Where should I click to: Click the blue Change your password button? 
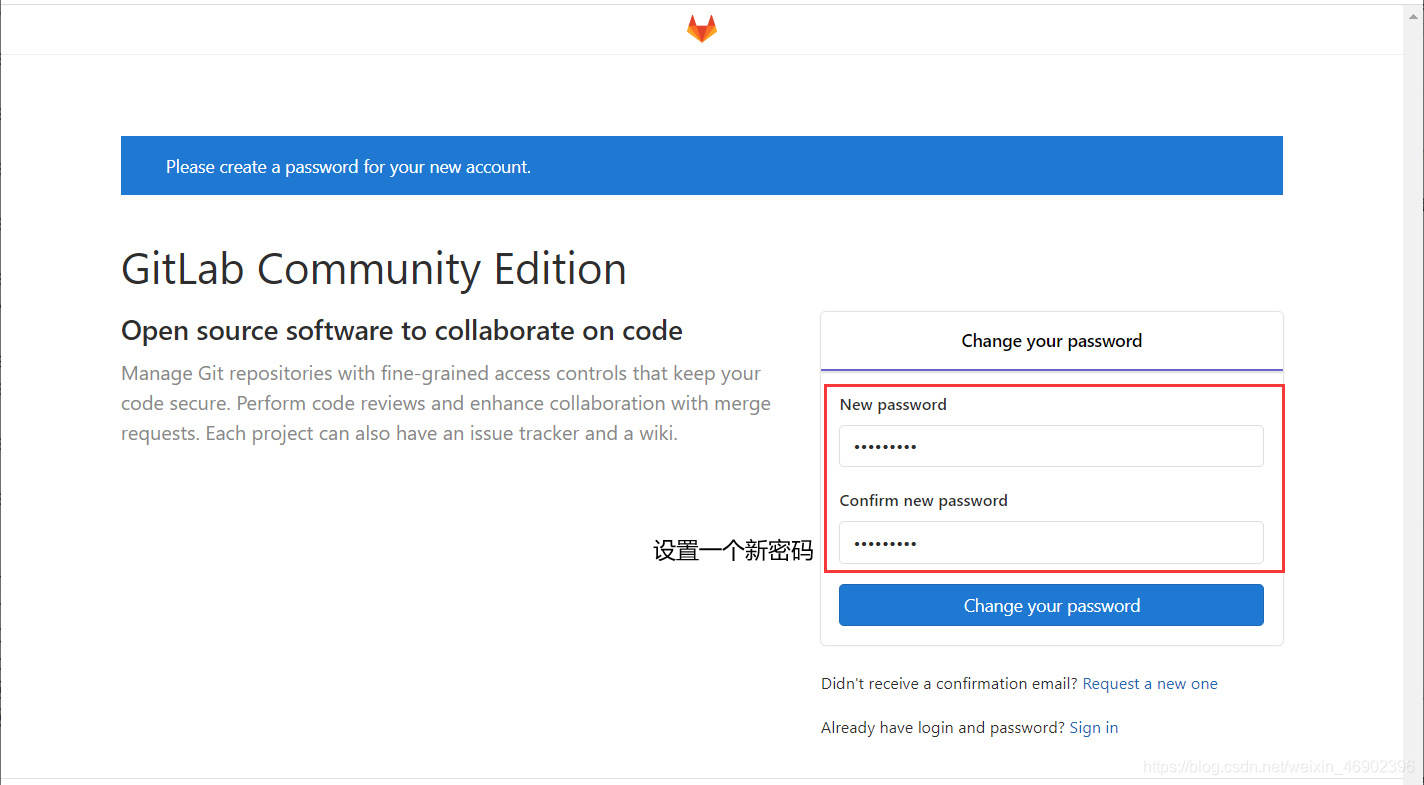click(1051, 605)
